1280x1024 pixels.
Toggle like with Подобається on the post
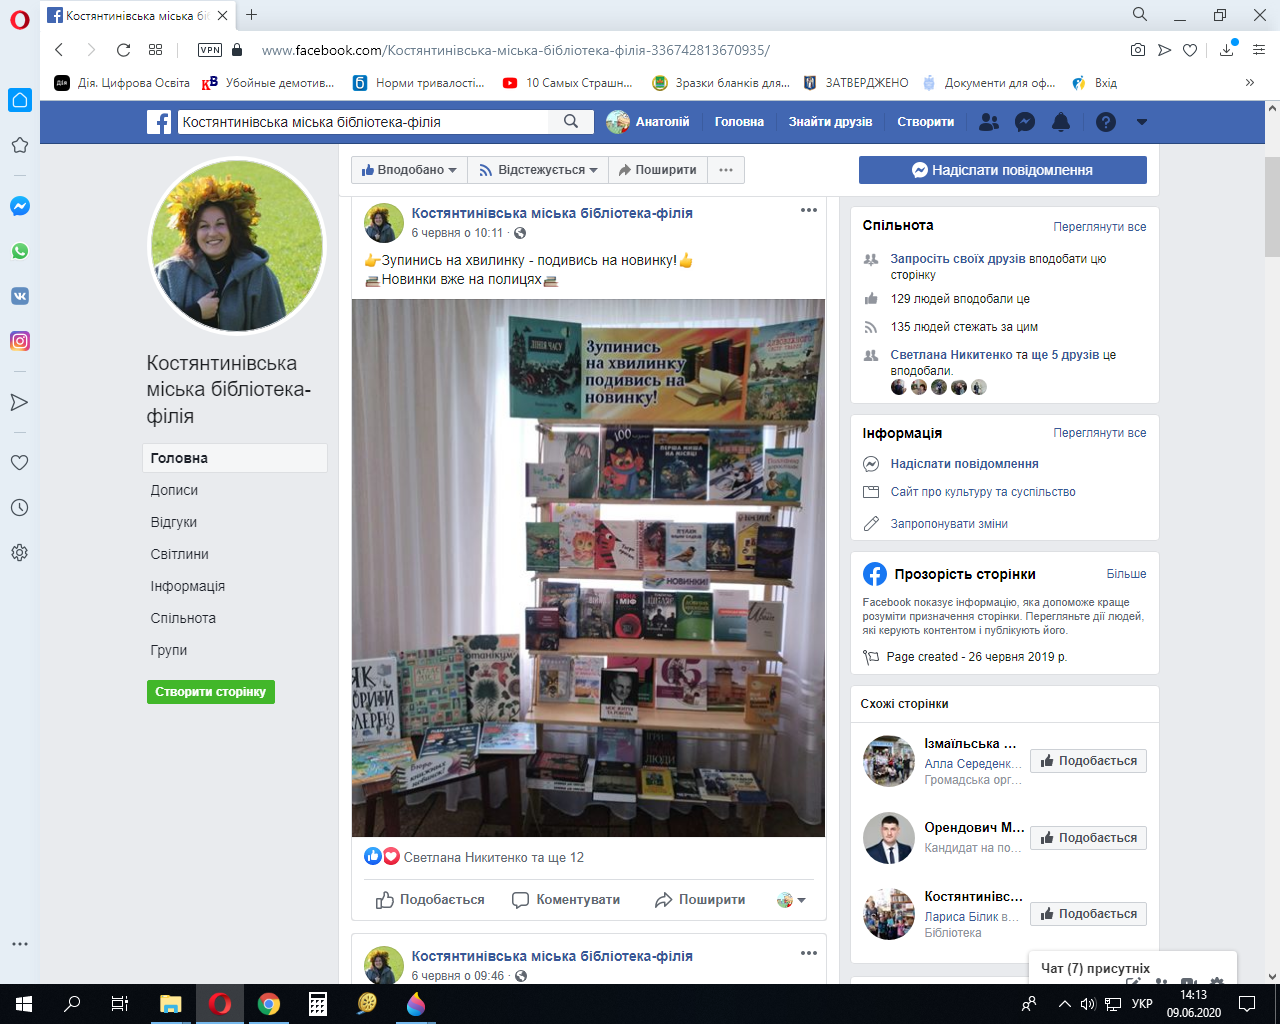430,900
